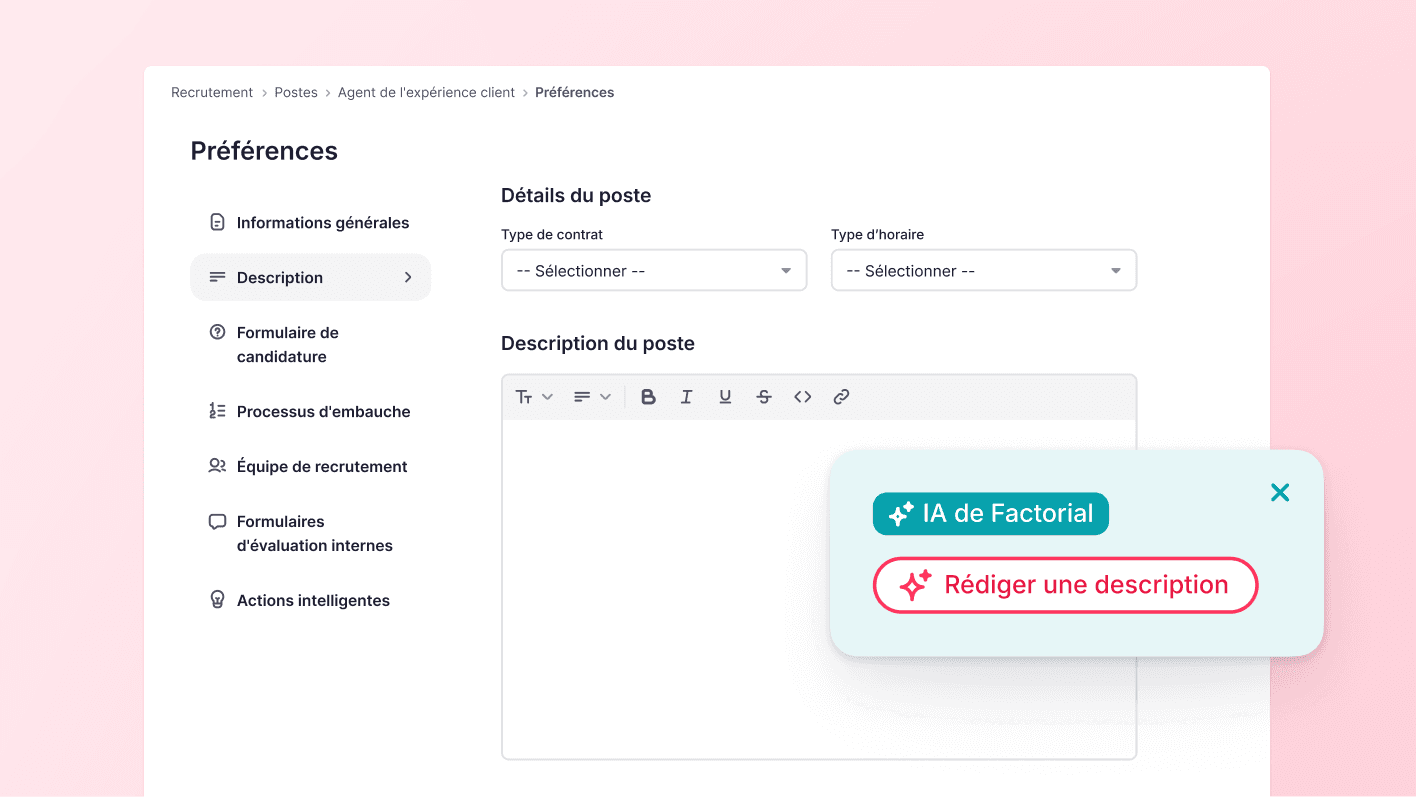Open the Type de contrat dropdown
The image size is (1416, 797).
click(x=653, y=270)
